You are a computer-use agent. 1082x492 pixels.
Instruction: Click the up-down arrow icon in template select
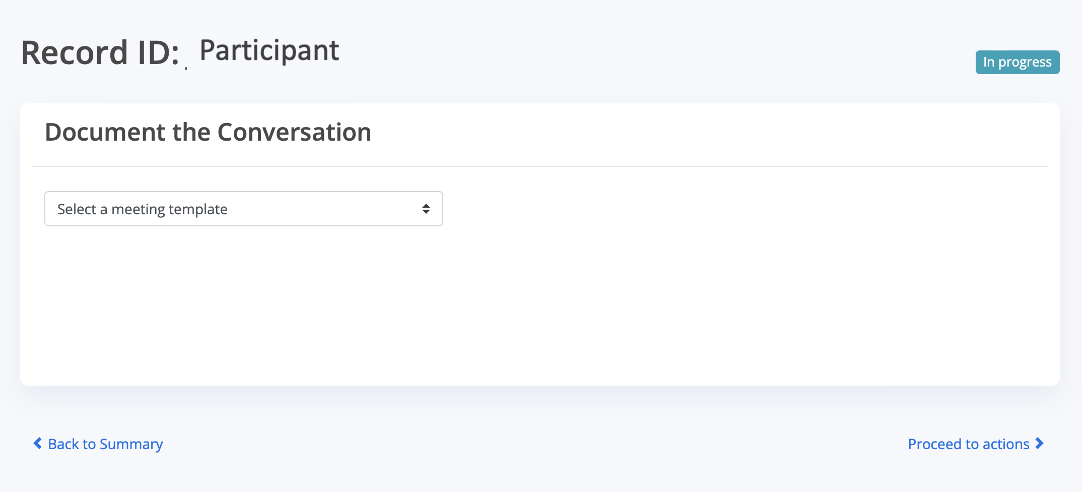426,209
